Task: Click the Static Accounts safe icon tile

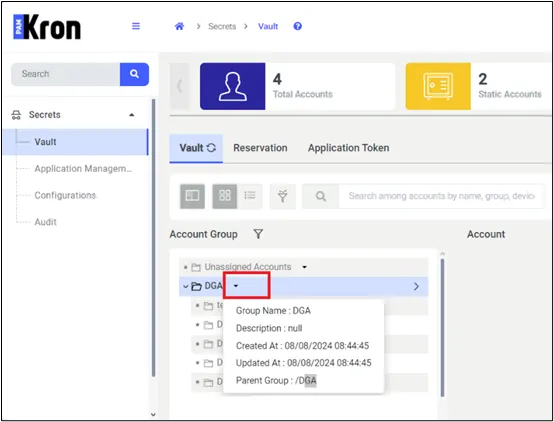Action: click(x=438, y=87)
